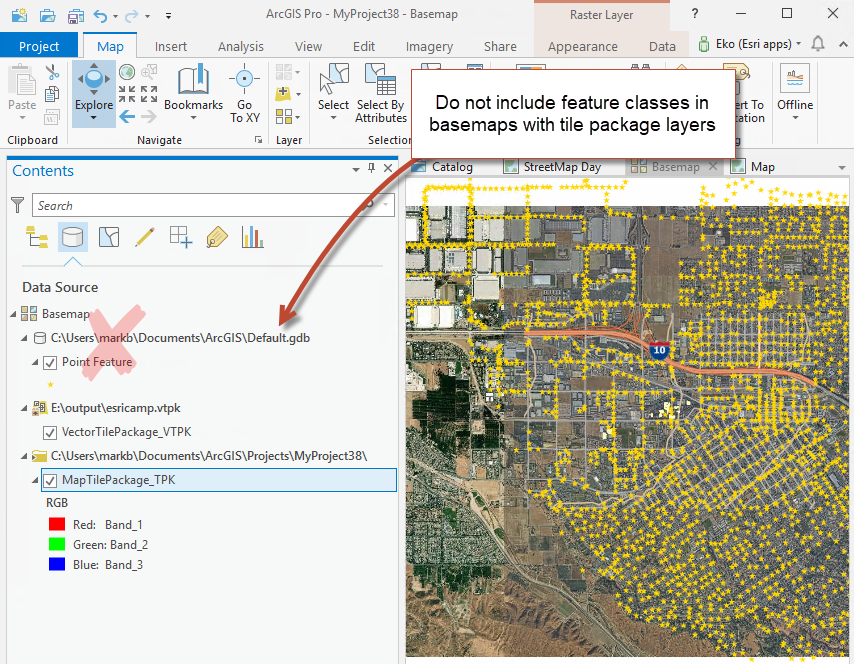This screenshot has height=664, width=854.
Task: Collapse the Default.gdb data source node
Action: (x=24, y=338)
